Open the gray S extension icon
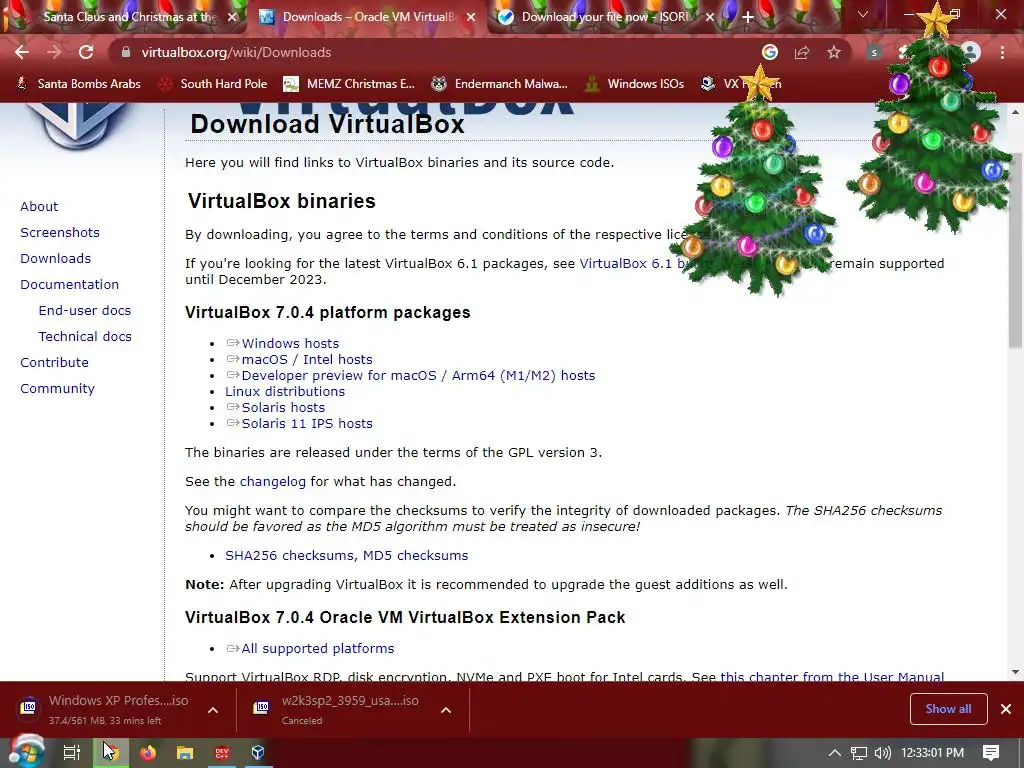Image resolution: width=1024 pixels, height=768 pixels. click(874, 52)
